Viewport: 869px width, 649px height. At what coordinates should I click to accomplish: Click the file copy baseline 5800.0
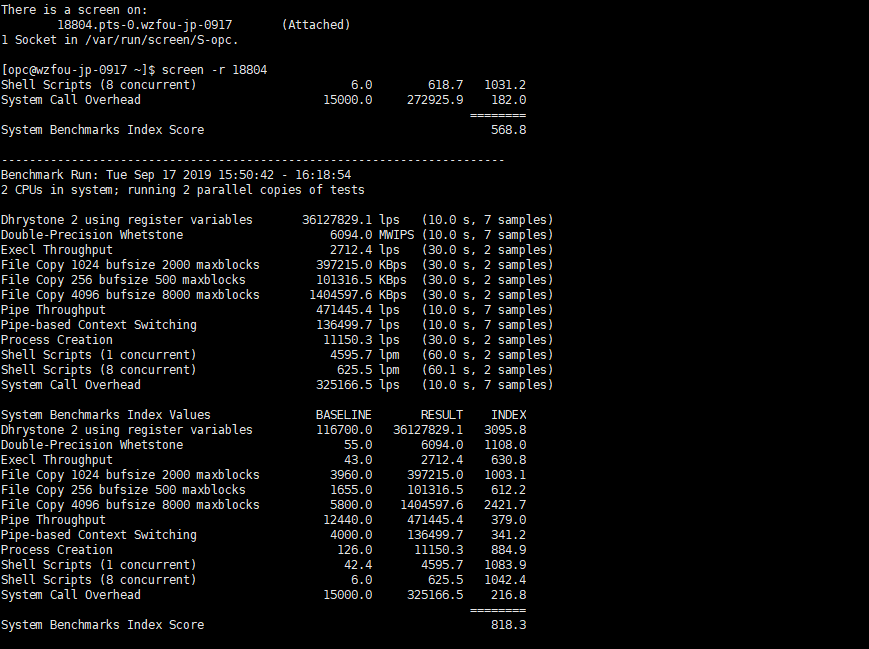(351, 504)
